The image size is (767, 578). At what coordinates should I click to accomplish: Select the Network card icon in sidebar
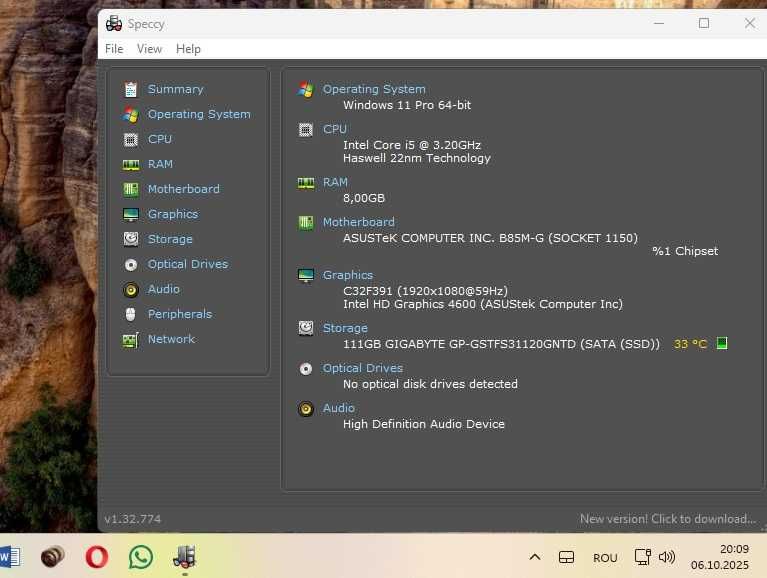tap(131, 340)
